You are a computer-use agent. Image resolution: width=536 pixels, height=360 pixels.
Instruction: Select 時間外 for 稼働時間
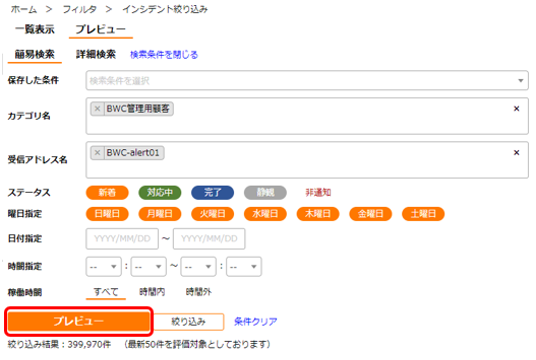(199, 292)
